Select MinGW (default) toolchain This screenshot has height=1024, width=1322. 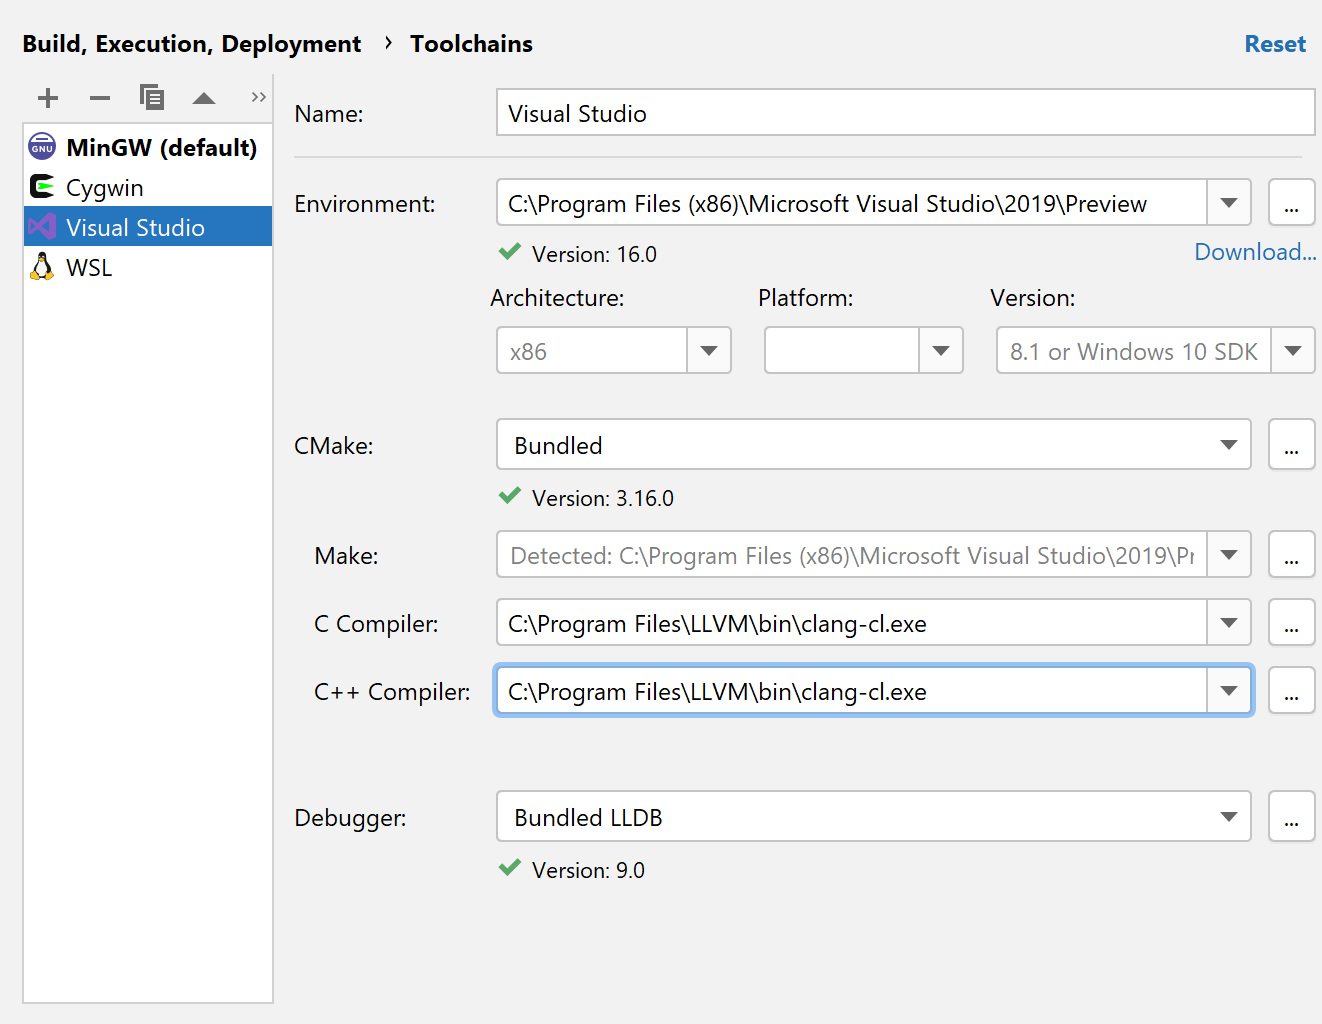pos(148,147)
